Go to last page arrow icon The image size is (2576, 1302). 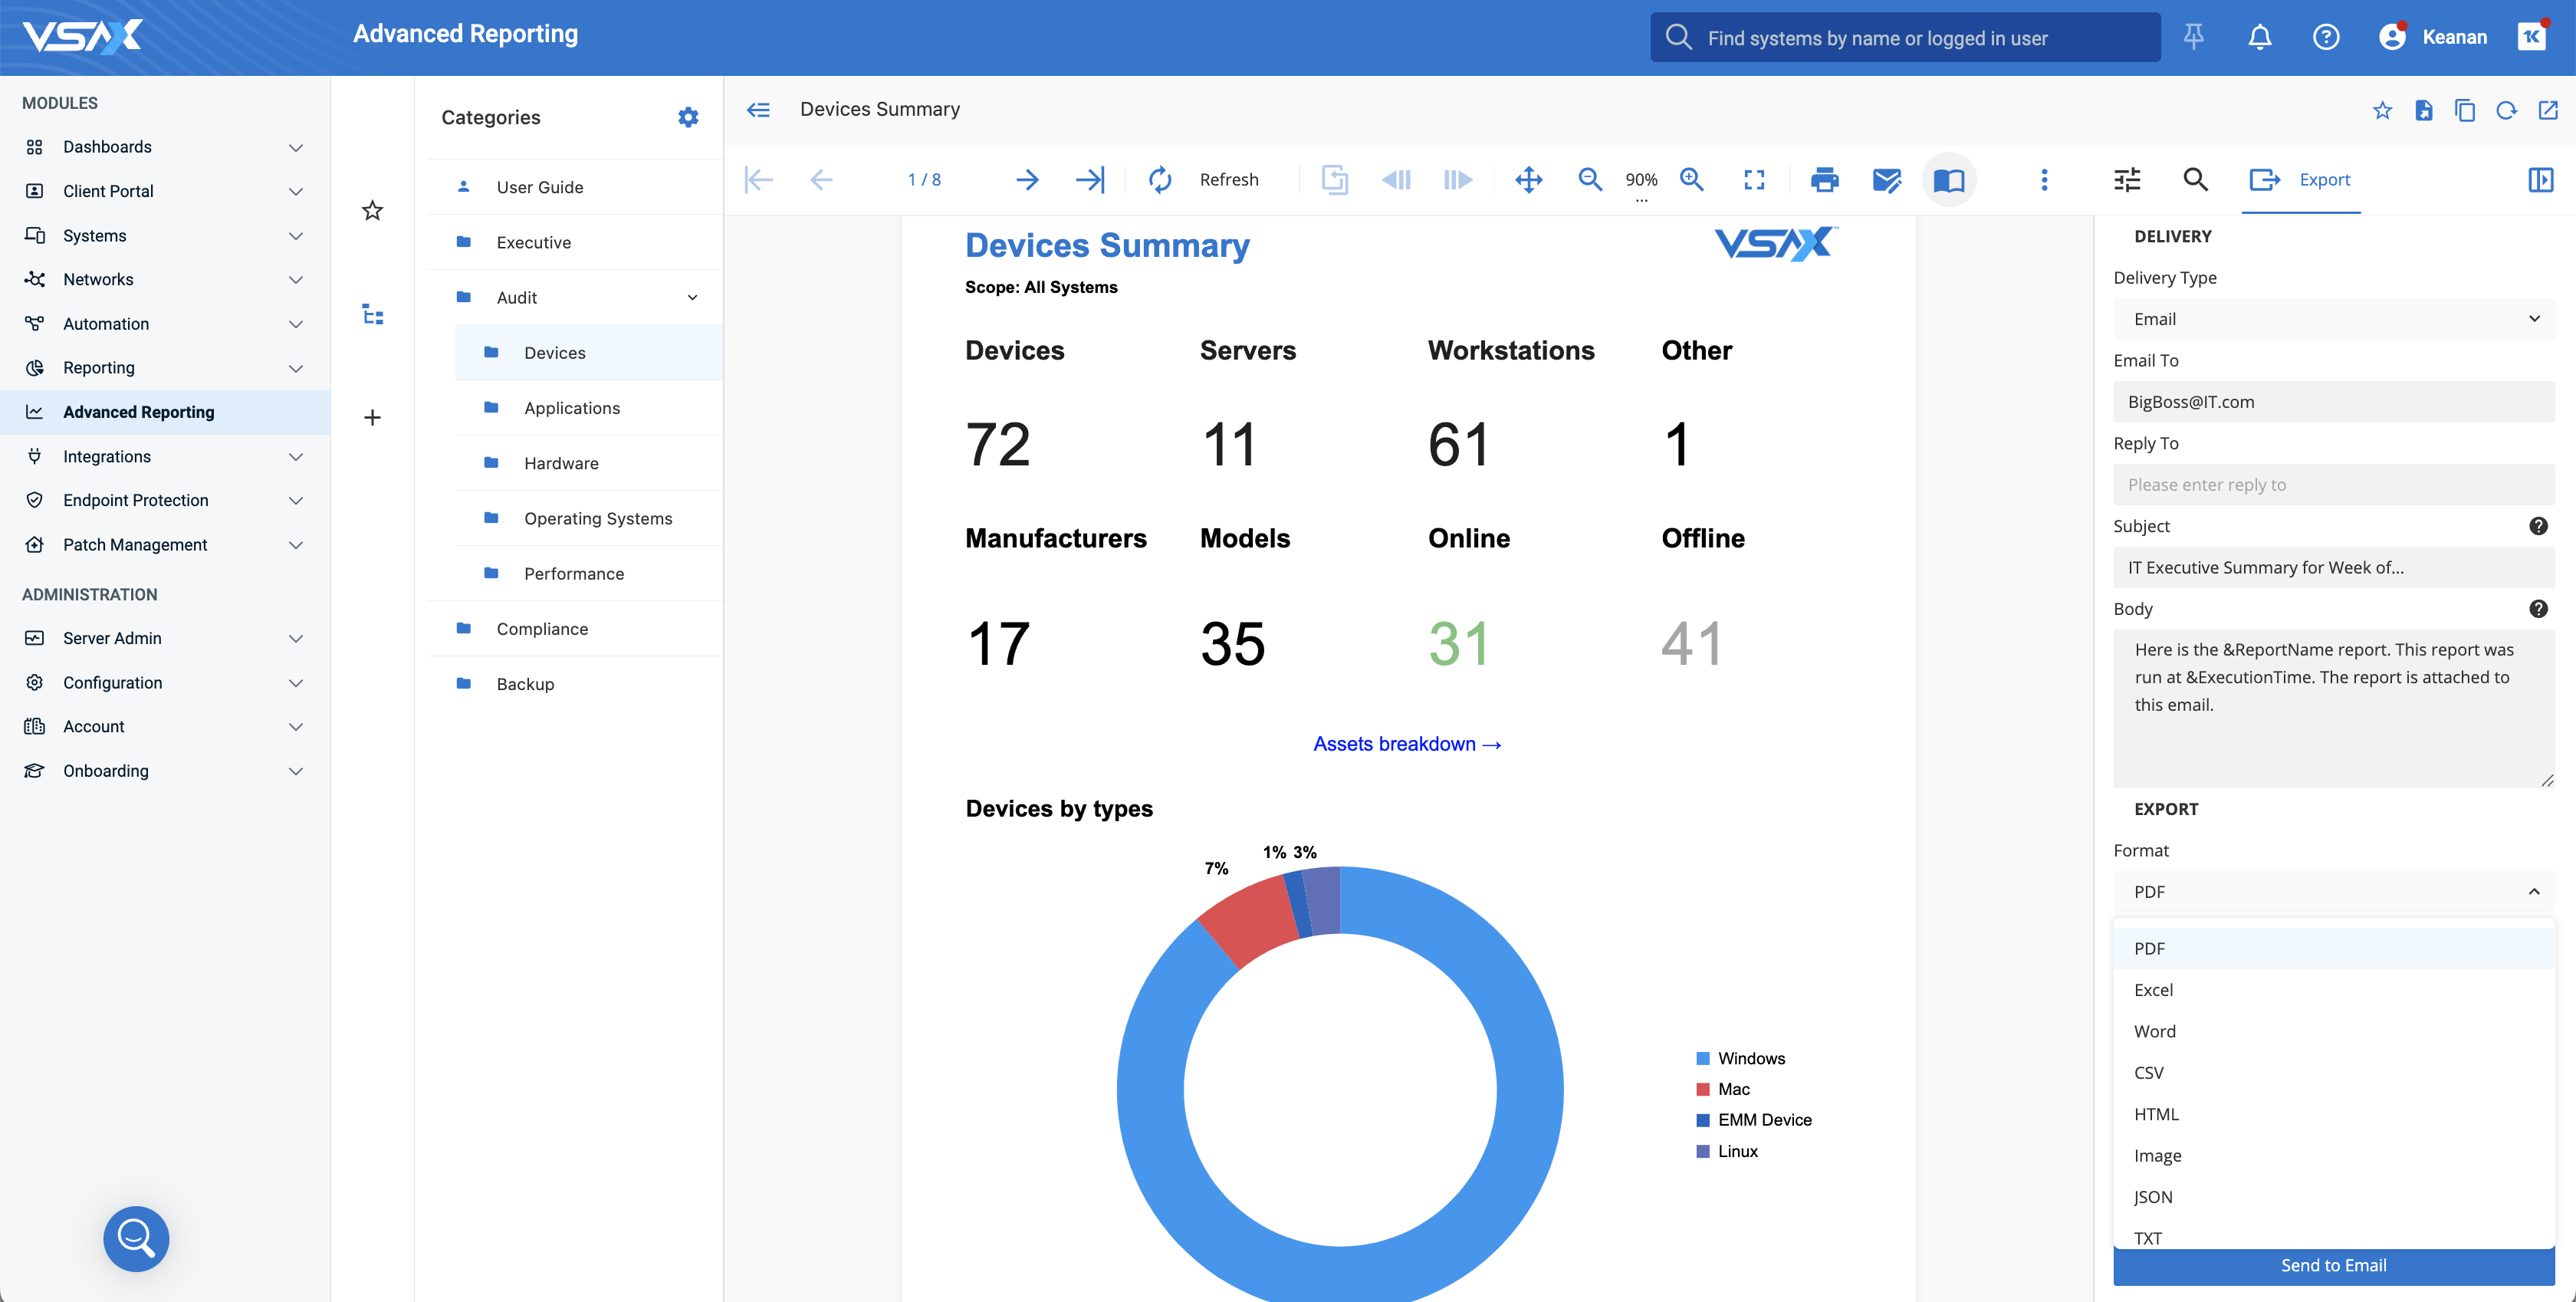(x=1089, y=180)
